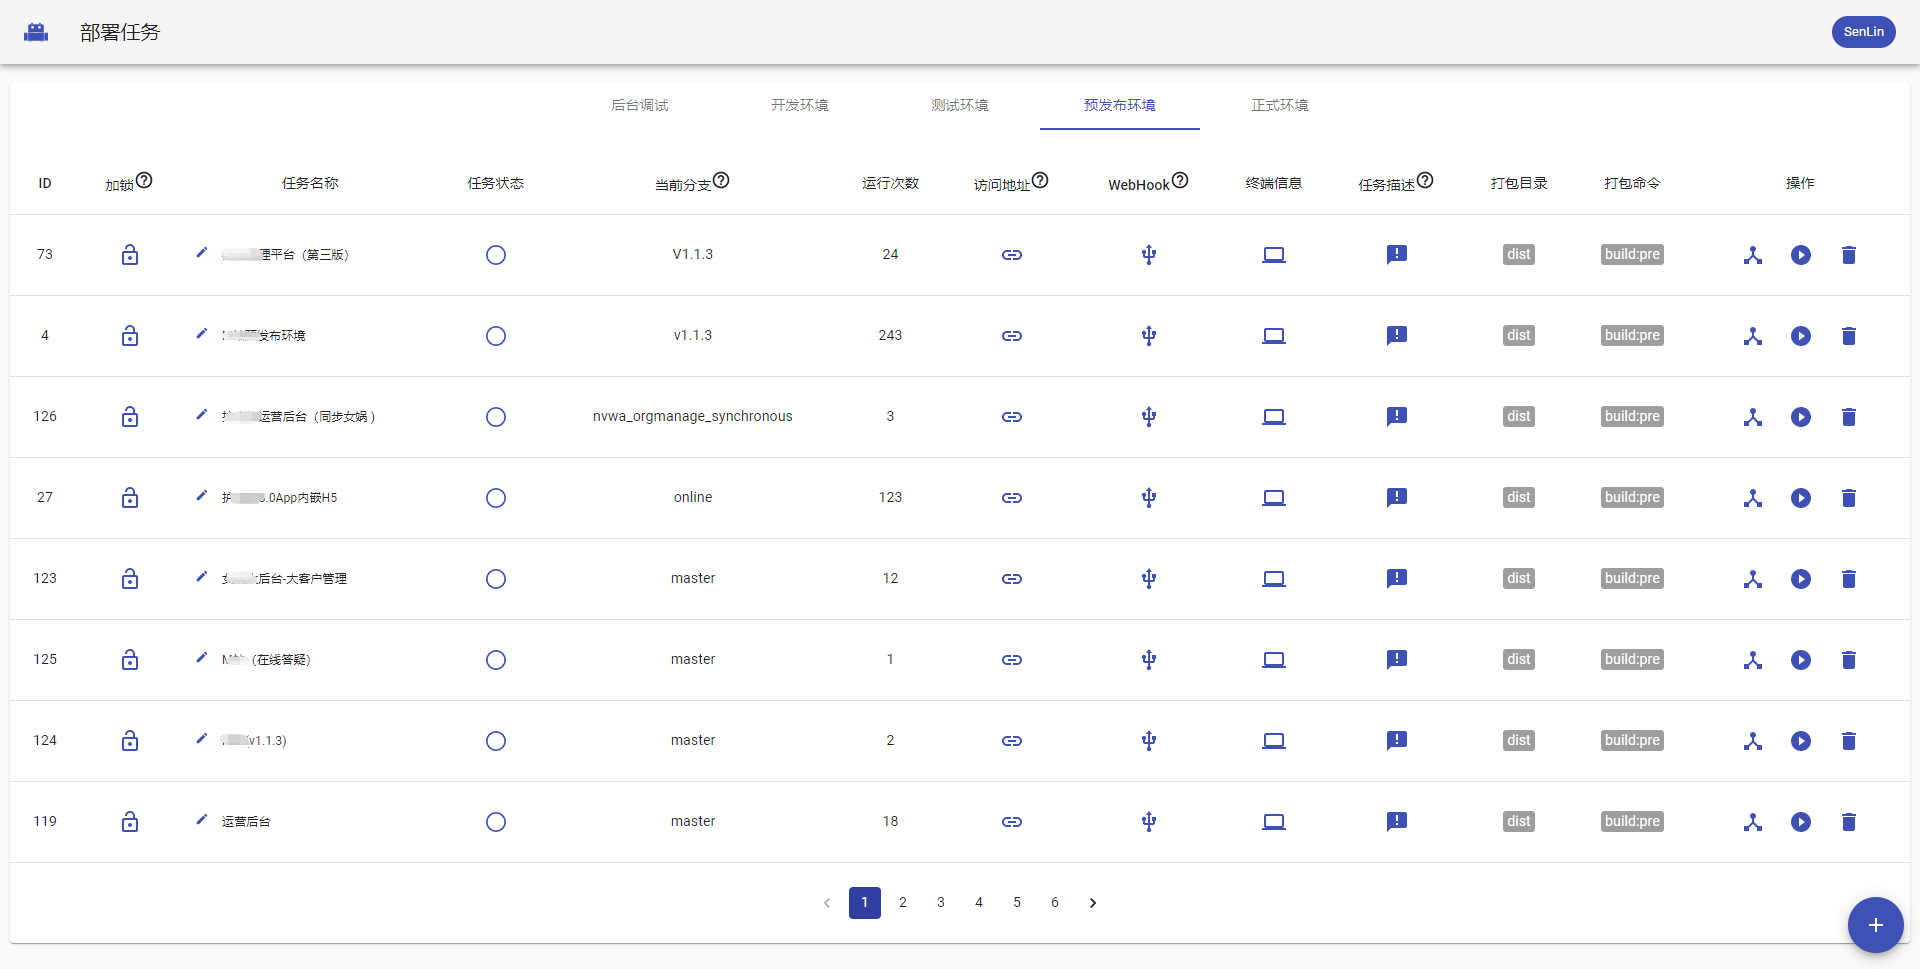The width and height of the screenshot is (1920, 969).
Task: Delete task ID 73
Action: click(x=1849, y=255)
